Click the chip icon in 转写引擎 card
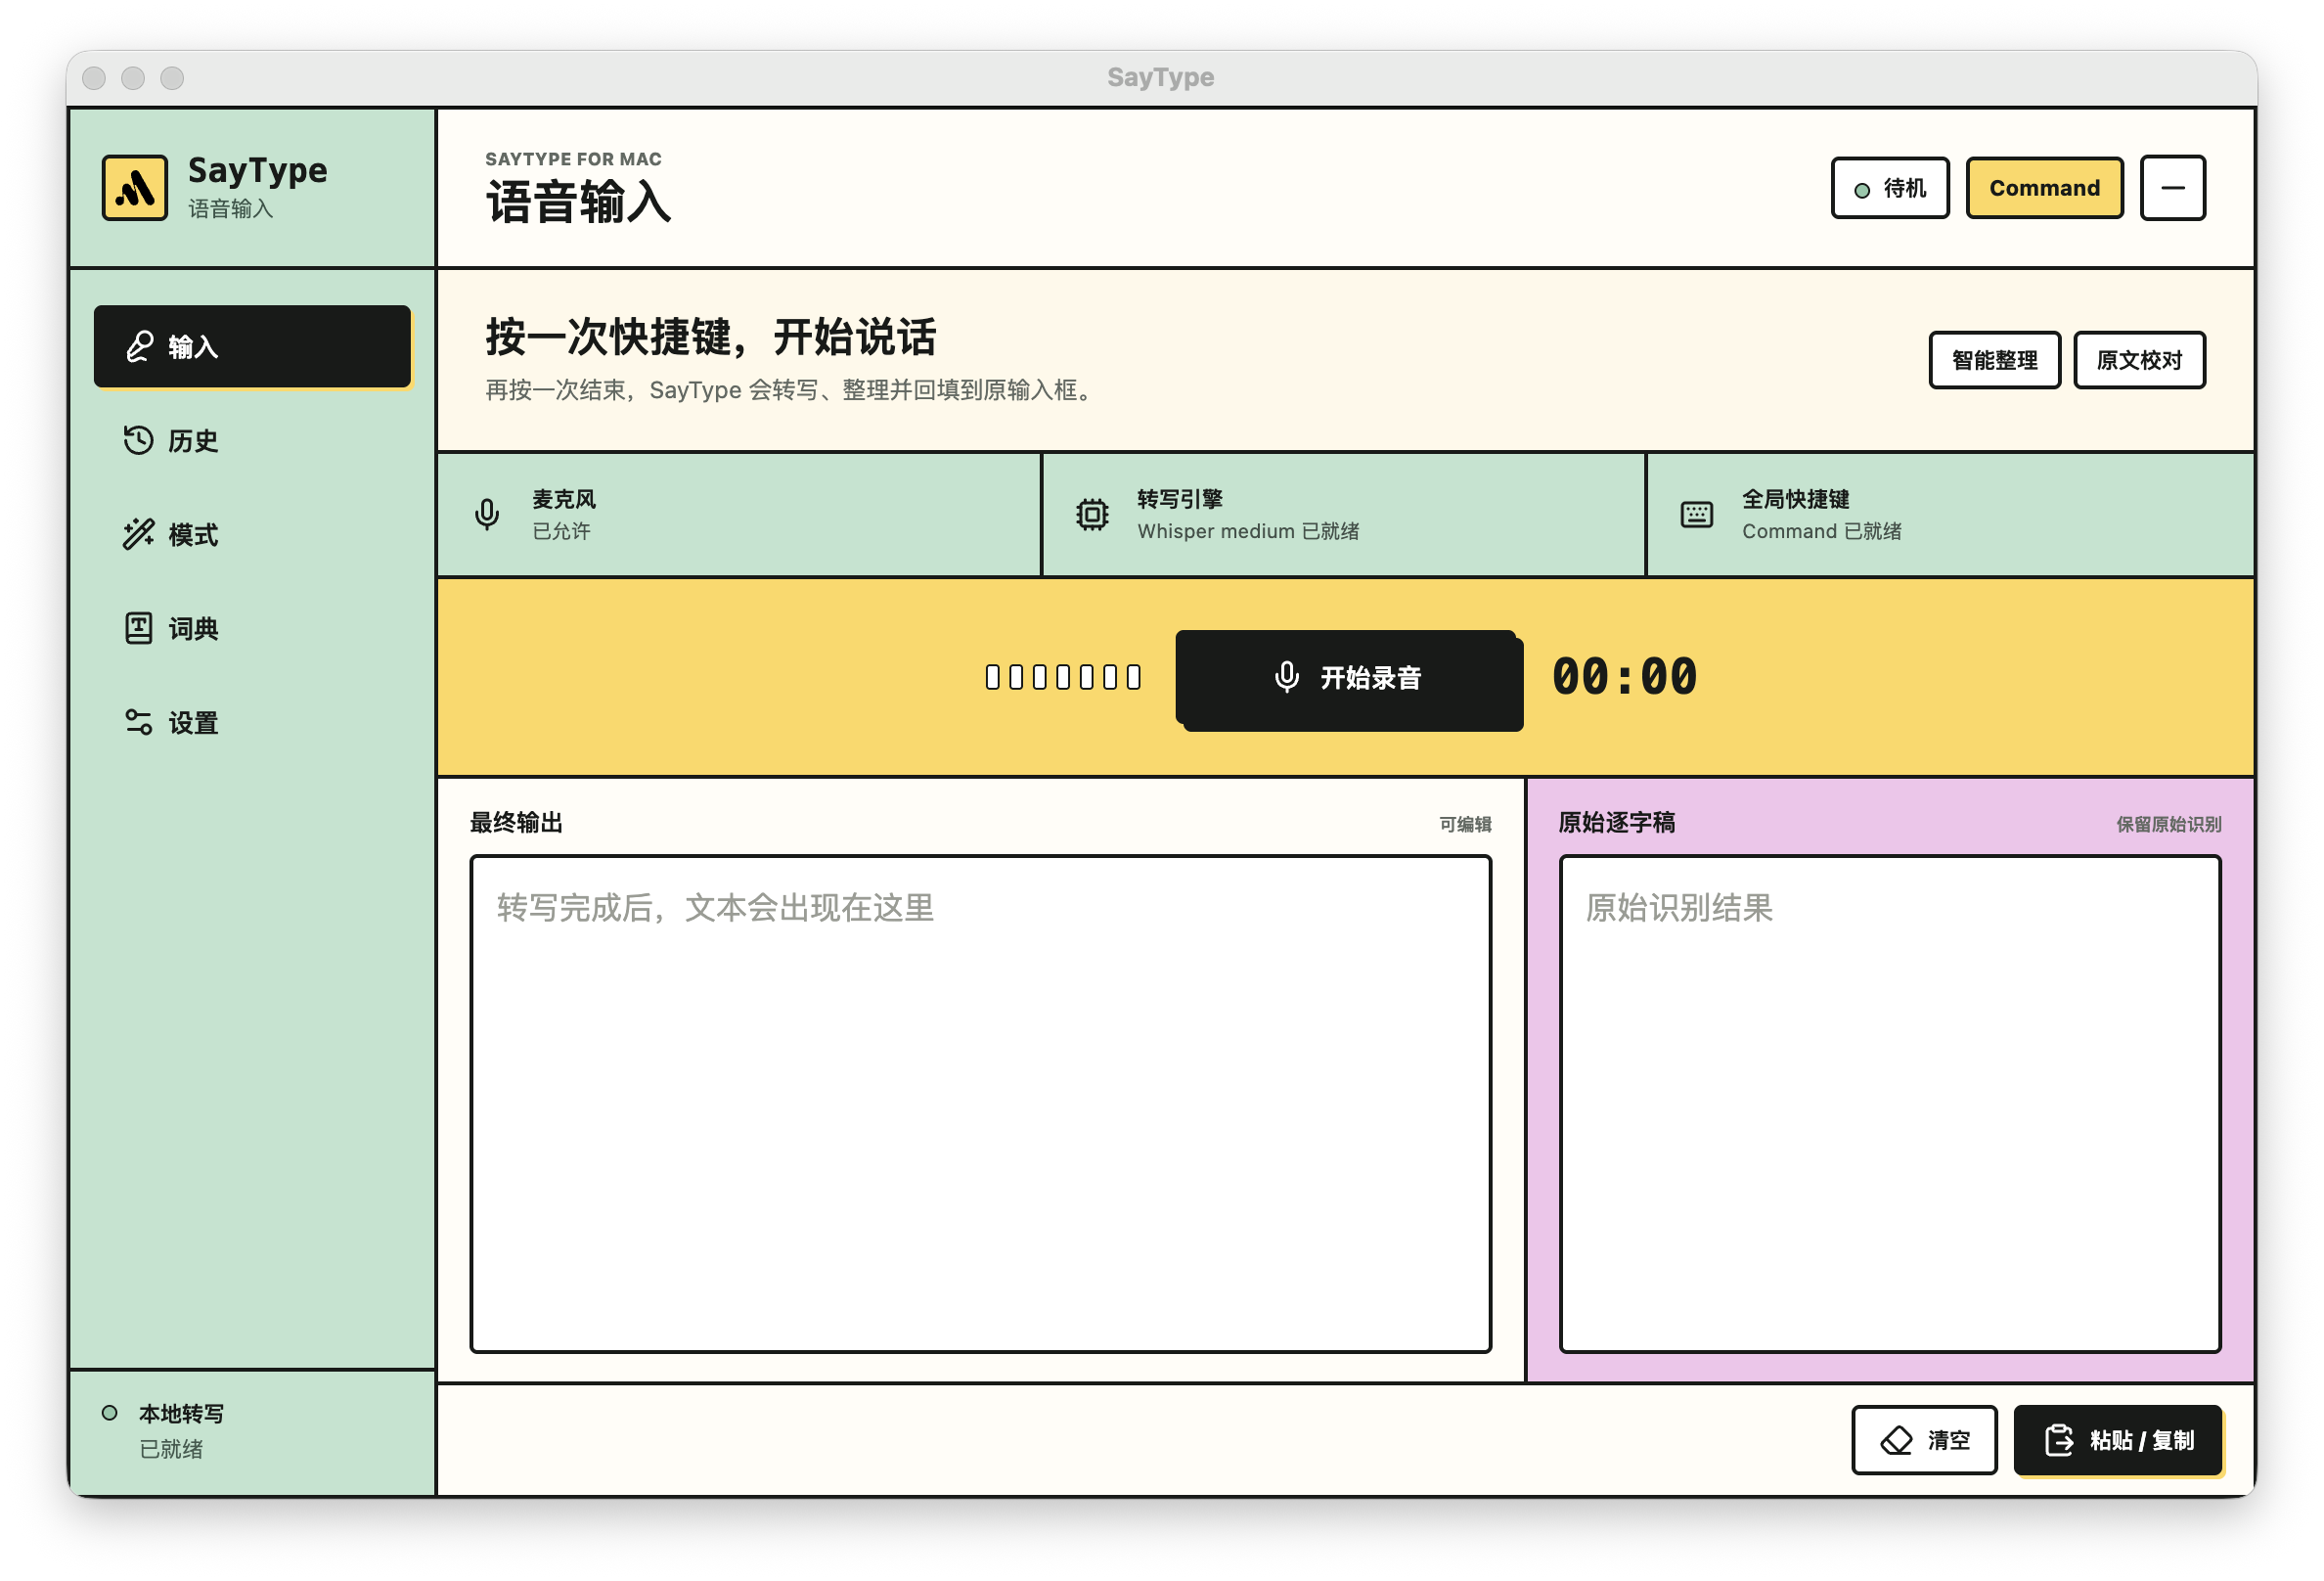 point(1092,514)
